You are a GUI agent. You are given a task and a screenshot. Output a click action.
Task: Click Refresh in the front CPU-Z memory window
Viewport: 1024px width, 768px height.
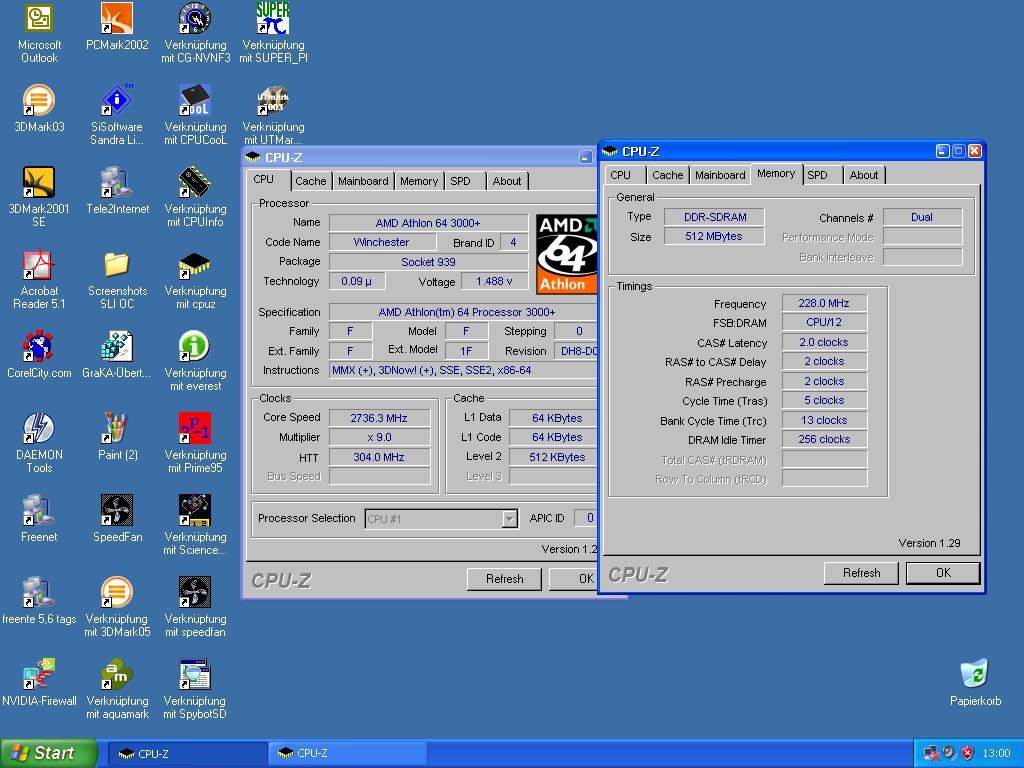pos(861,573)
